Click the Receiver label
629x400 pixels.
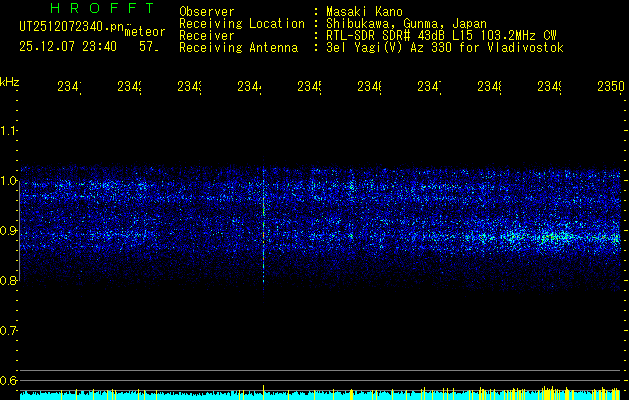click(207, 36)
